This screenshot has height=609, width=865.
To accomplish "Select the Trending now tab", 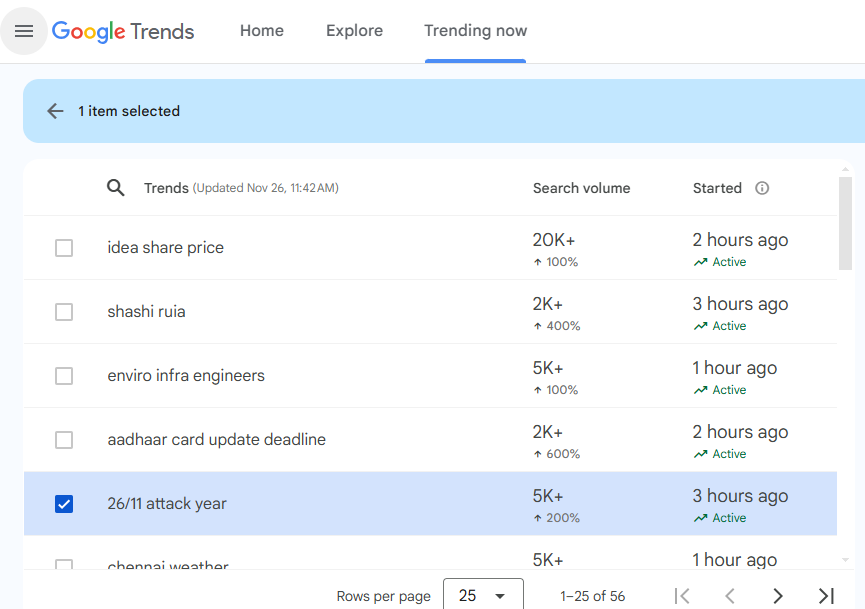I will point(475,31).
